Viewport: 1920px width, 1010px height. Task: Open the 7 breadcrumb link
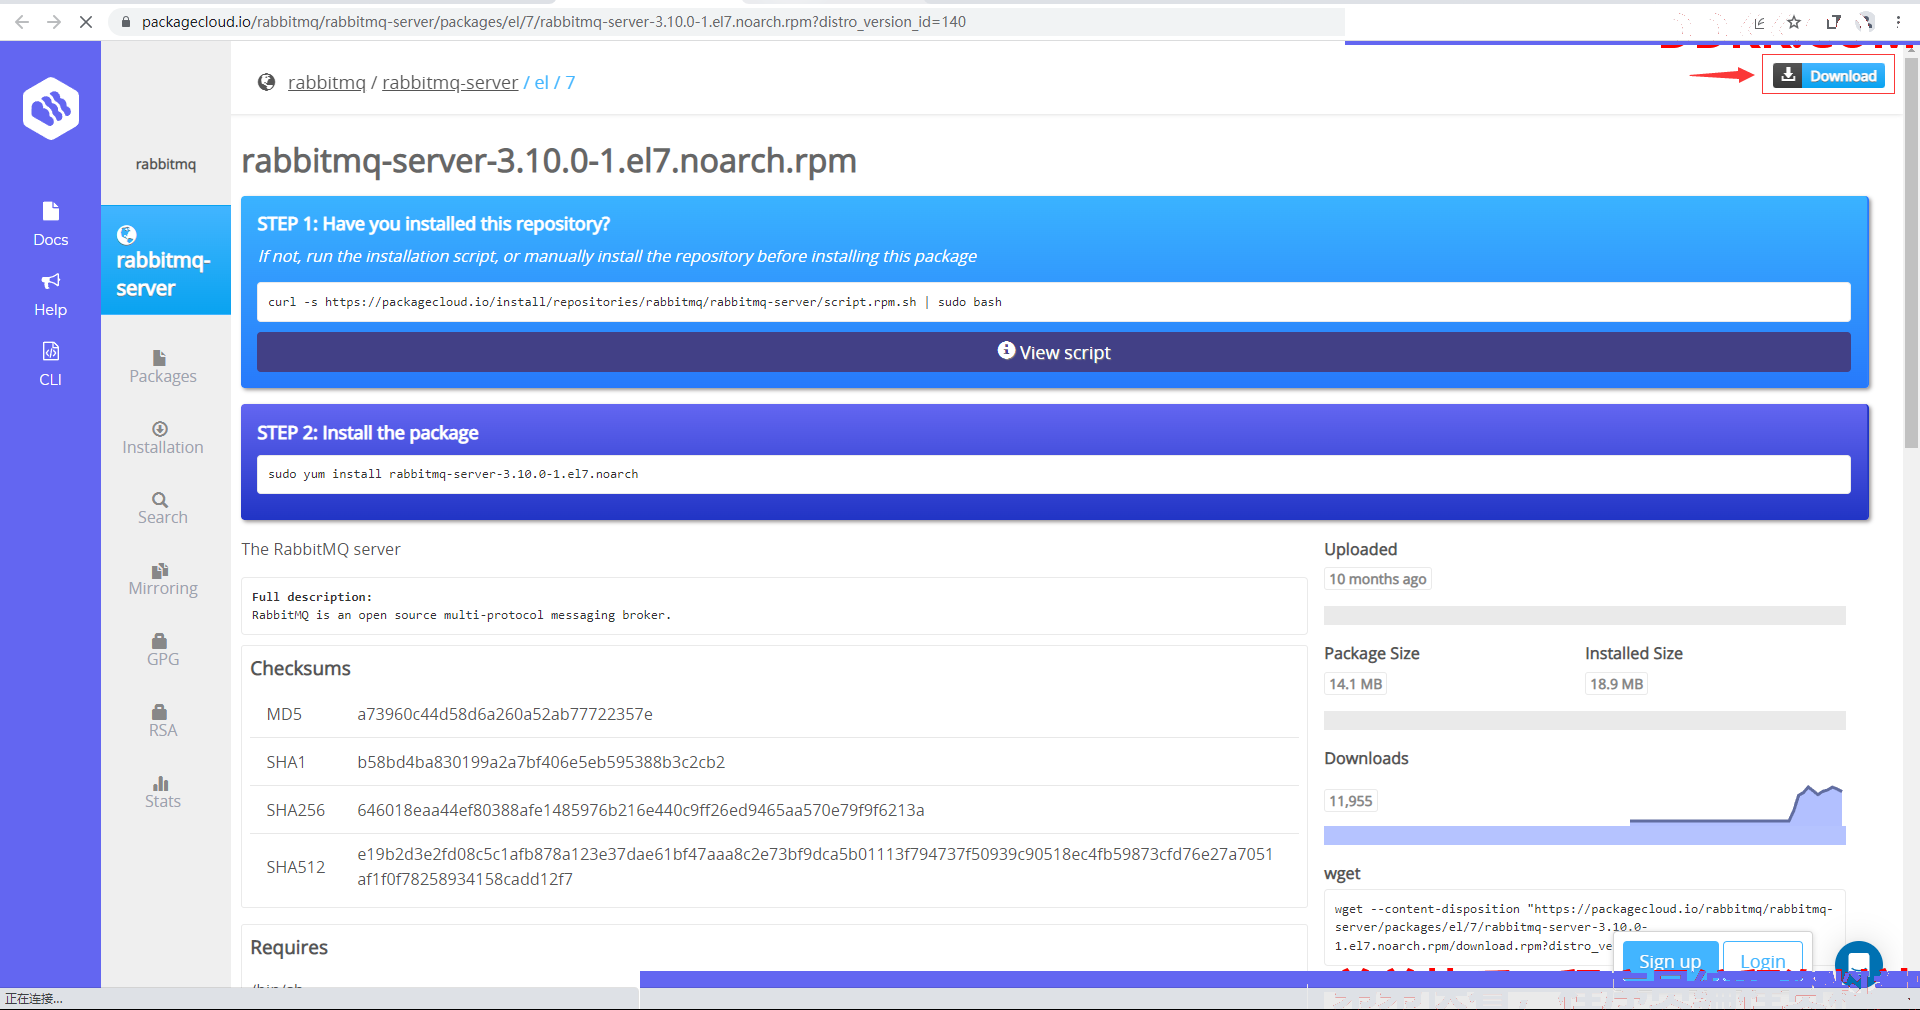coord(570,83)
